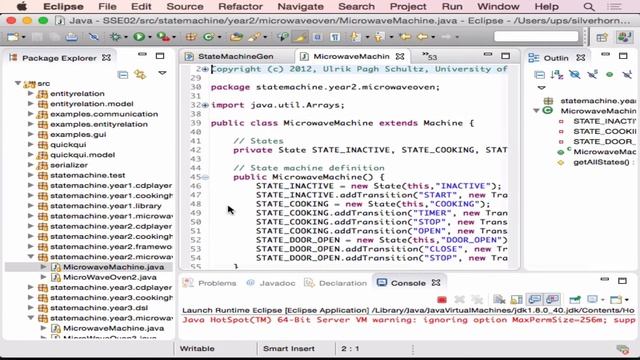Toggle Hide Fields in Outline view
The width and height of the screenshot is (640, 360).
pos(575,75)
